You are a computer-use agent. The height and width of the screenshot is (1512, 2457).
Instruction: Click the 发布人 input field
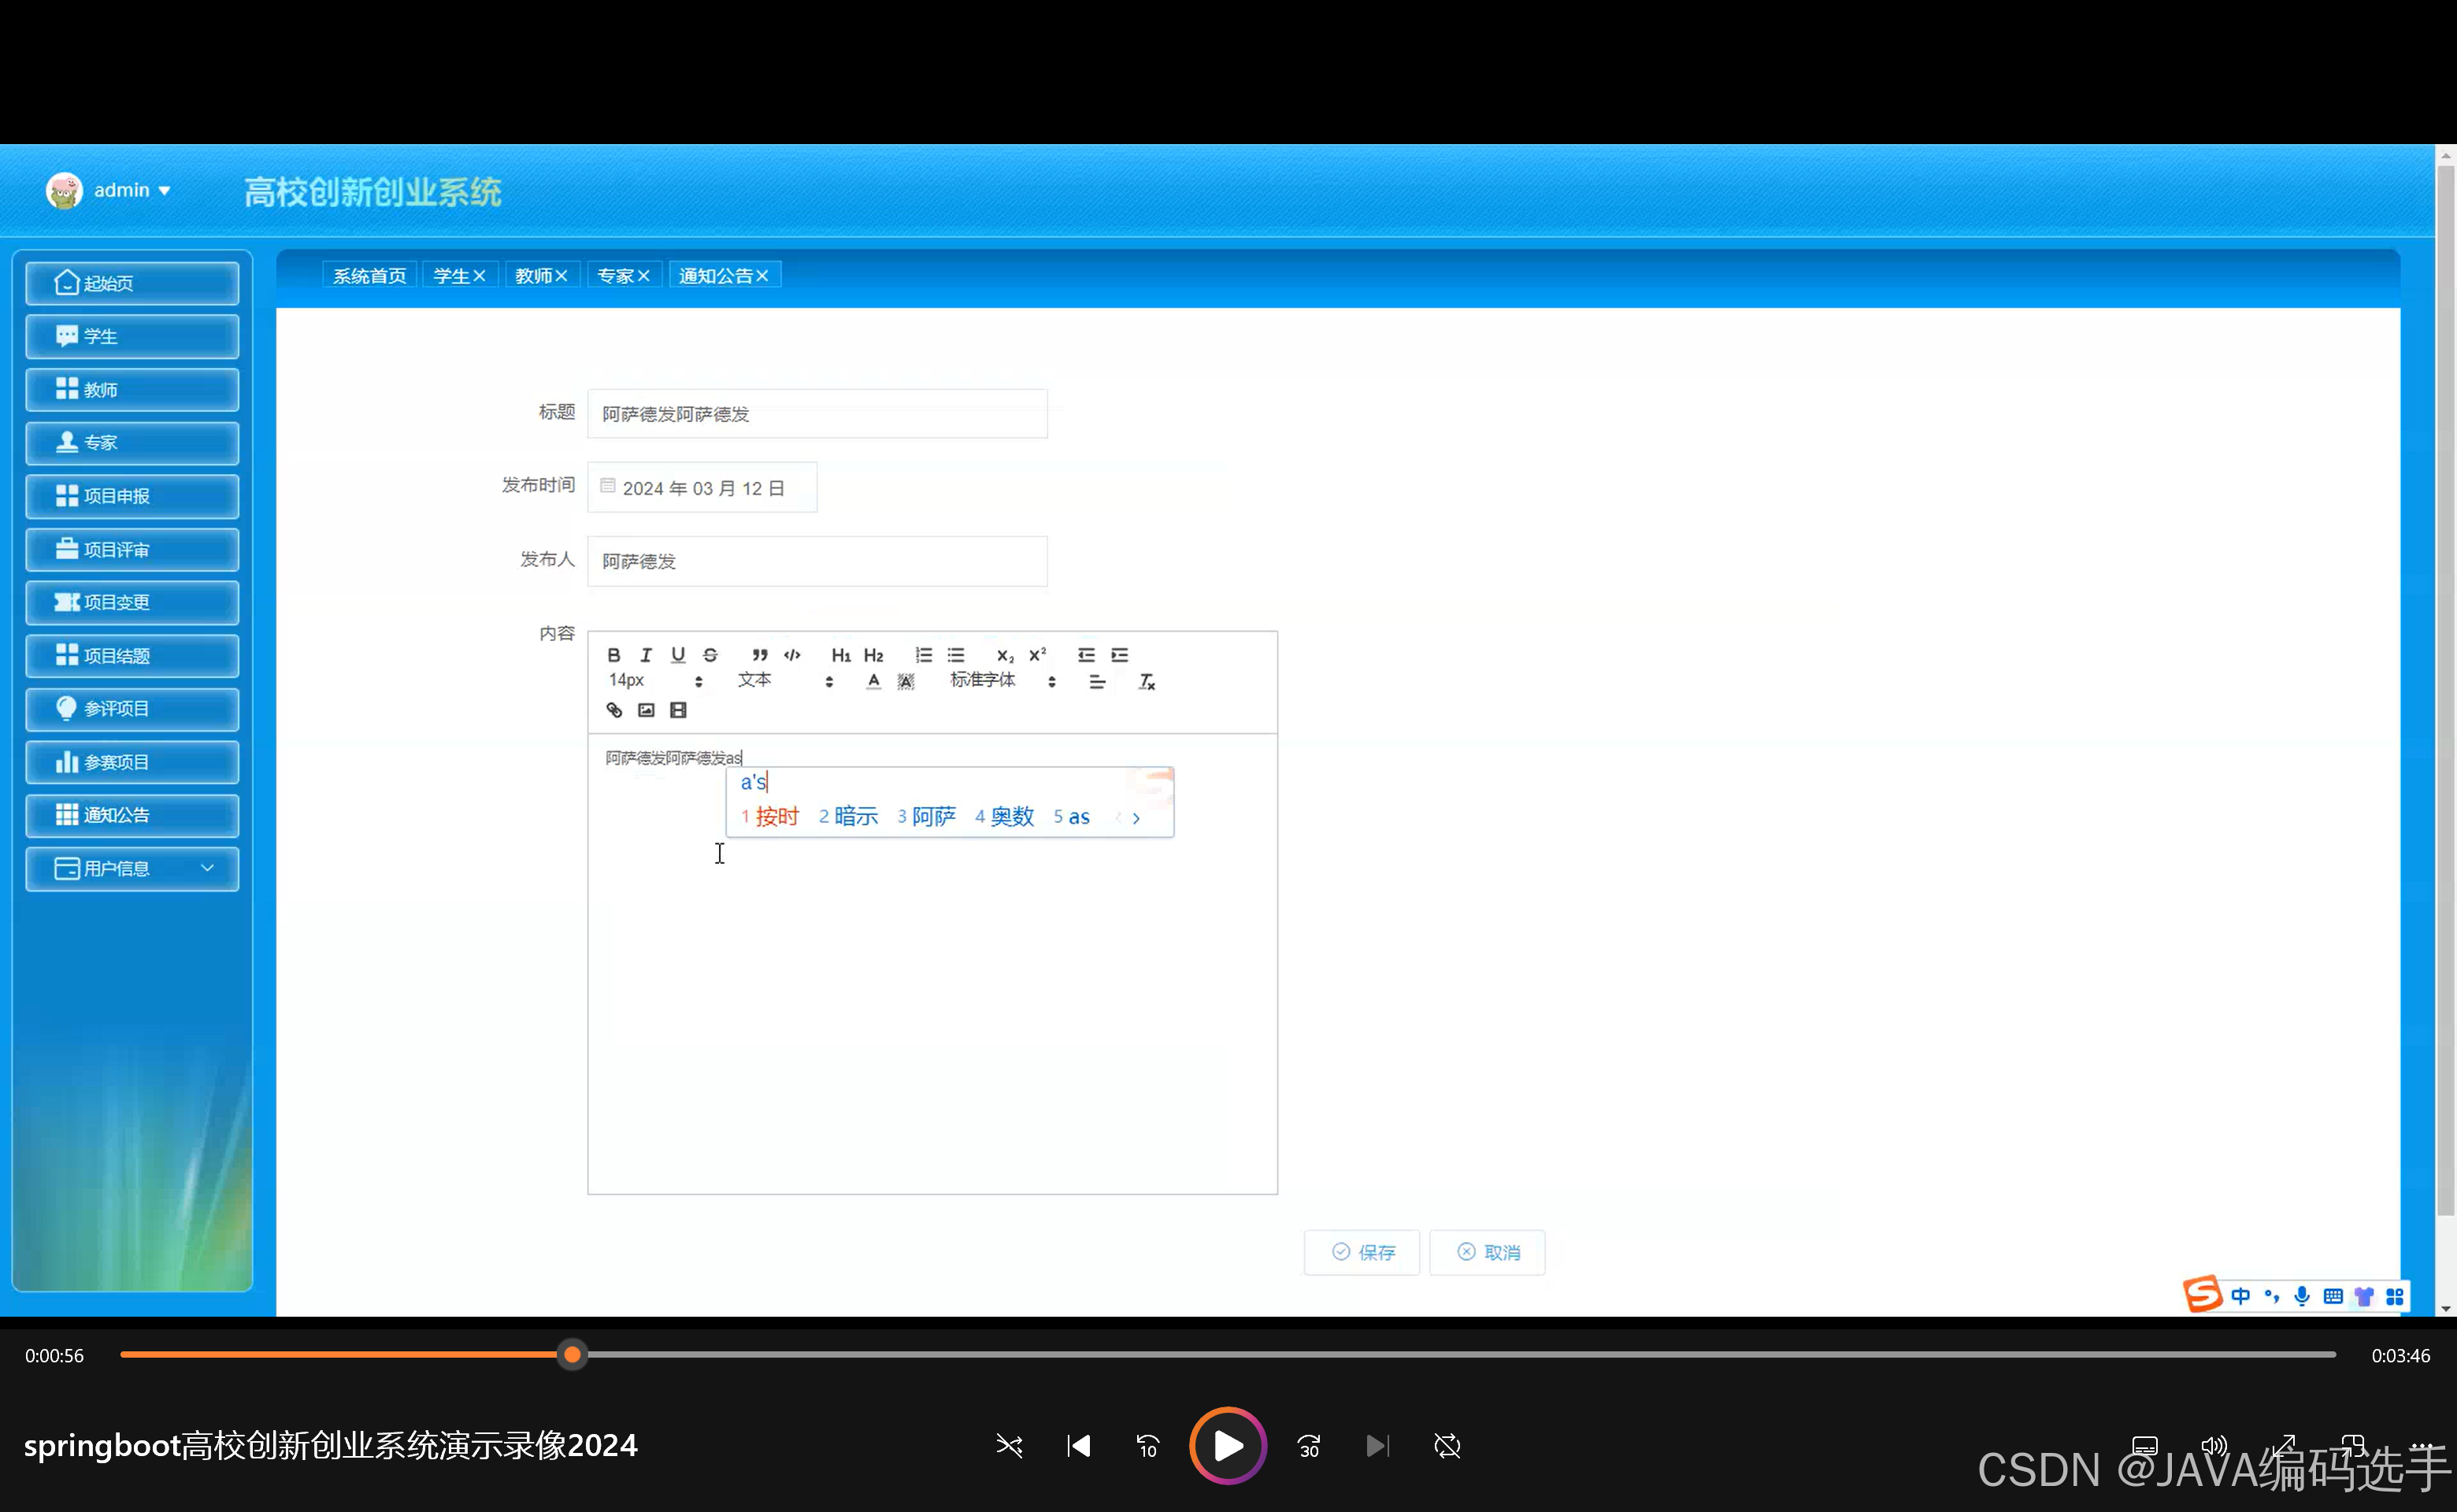click(817, 561)
